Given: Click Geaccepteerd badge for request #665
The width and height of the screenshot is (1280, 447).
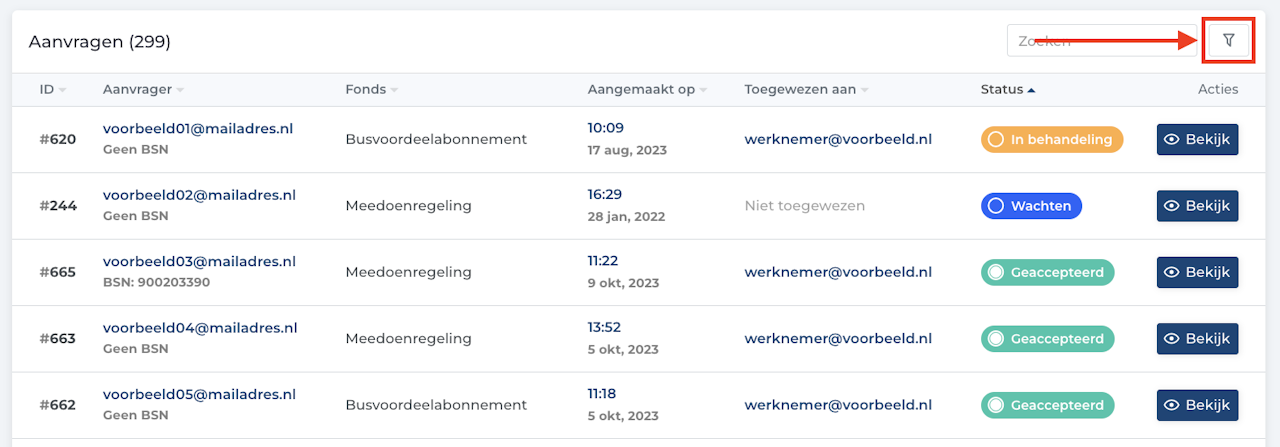Looking at the screenshot, I should pyautogui.click(x=1047, y=272).
